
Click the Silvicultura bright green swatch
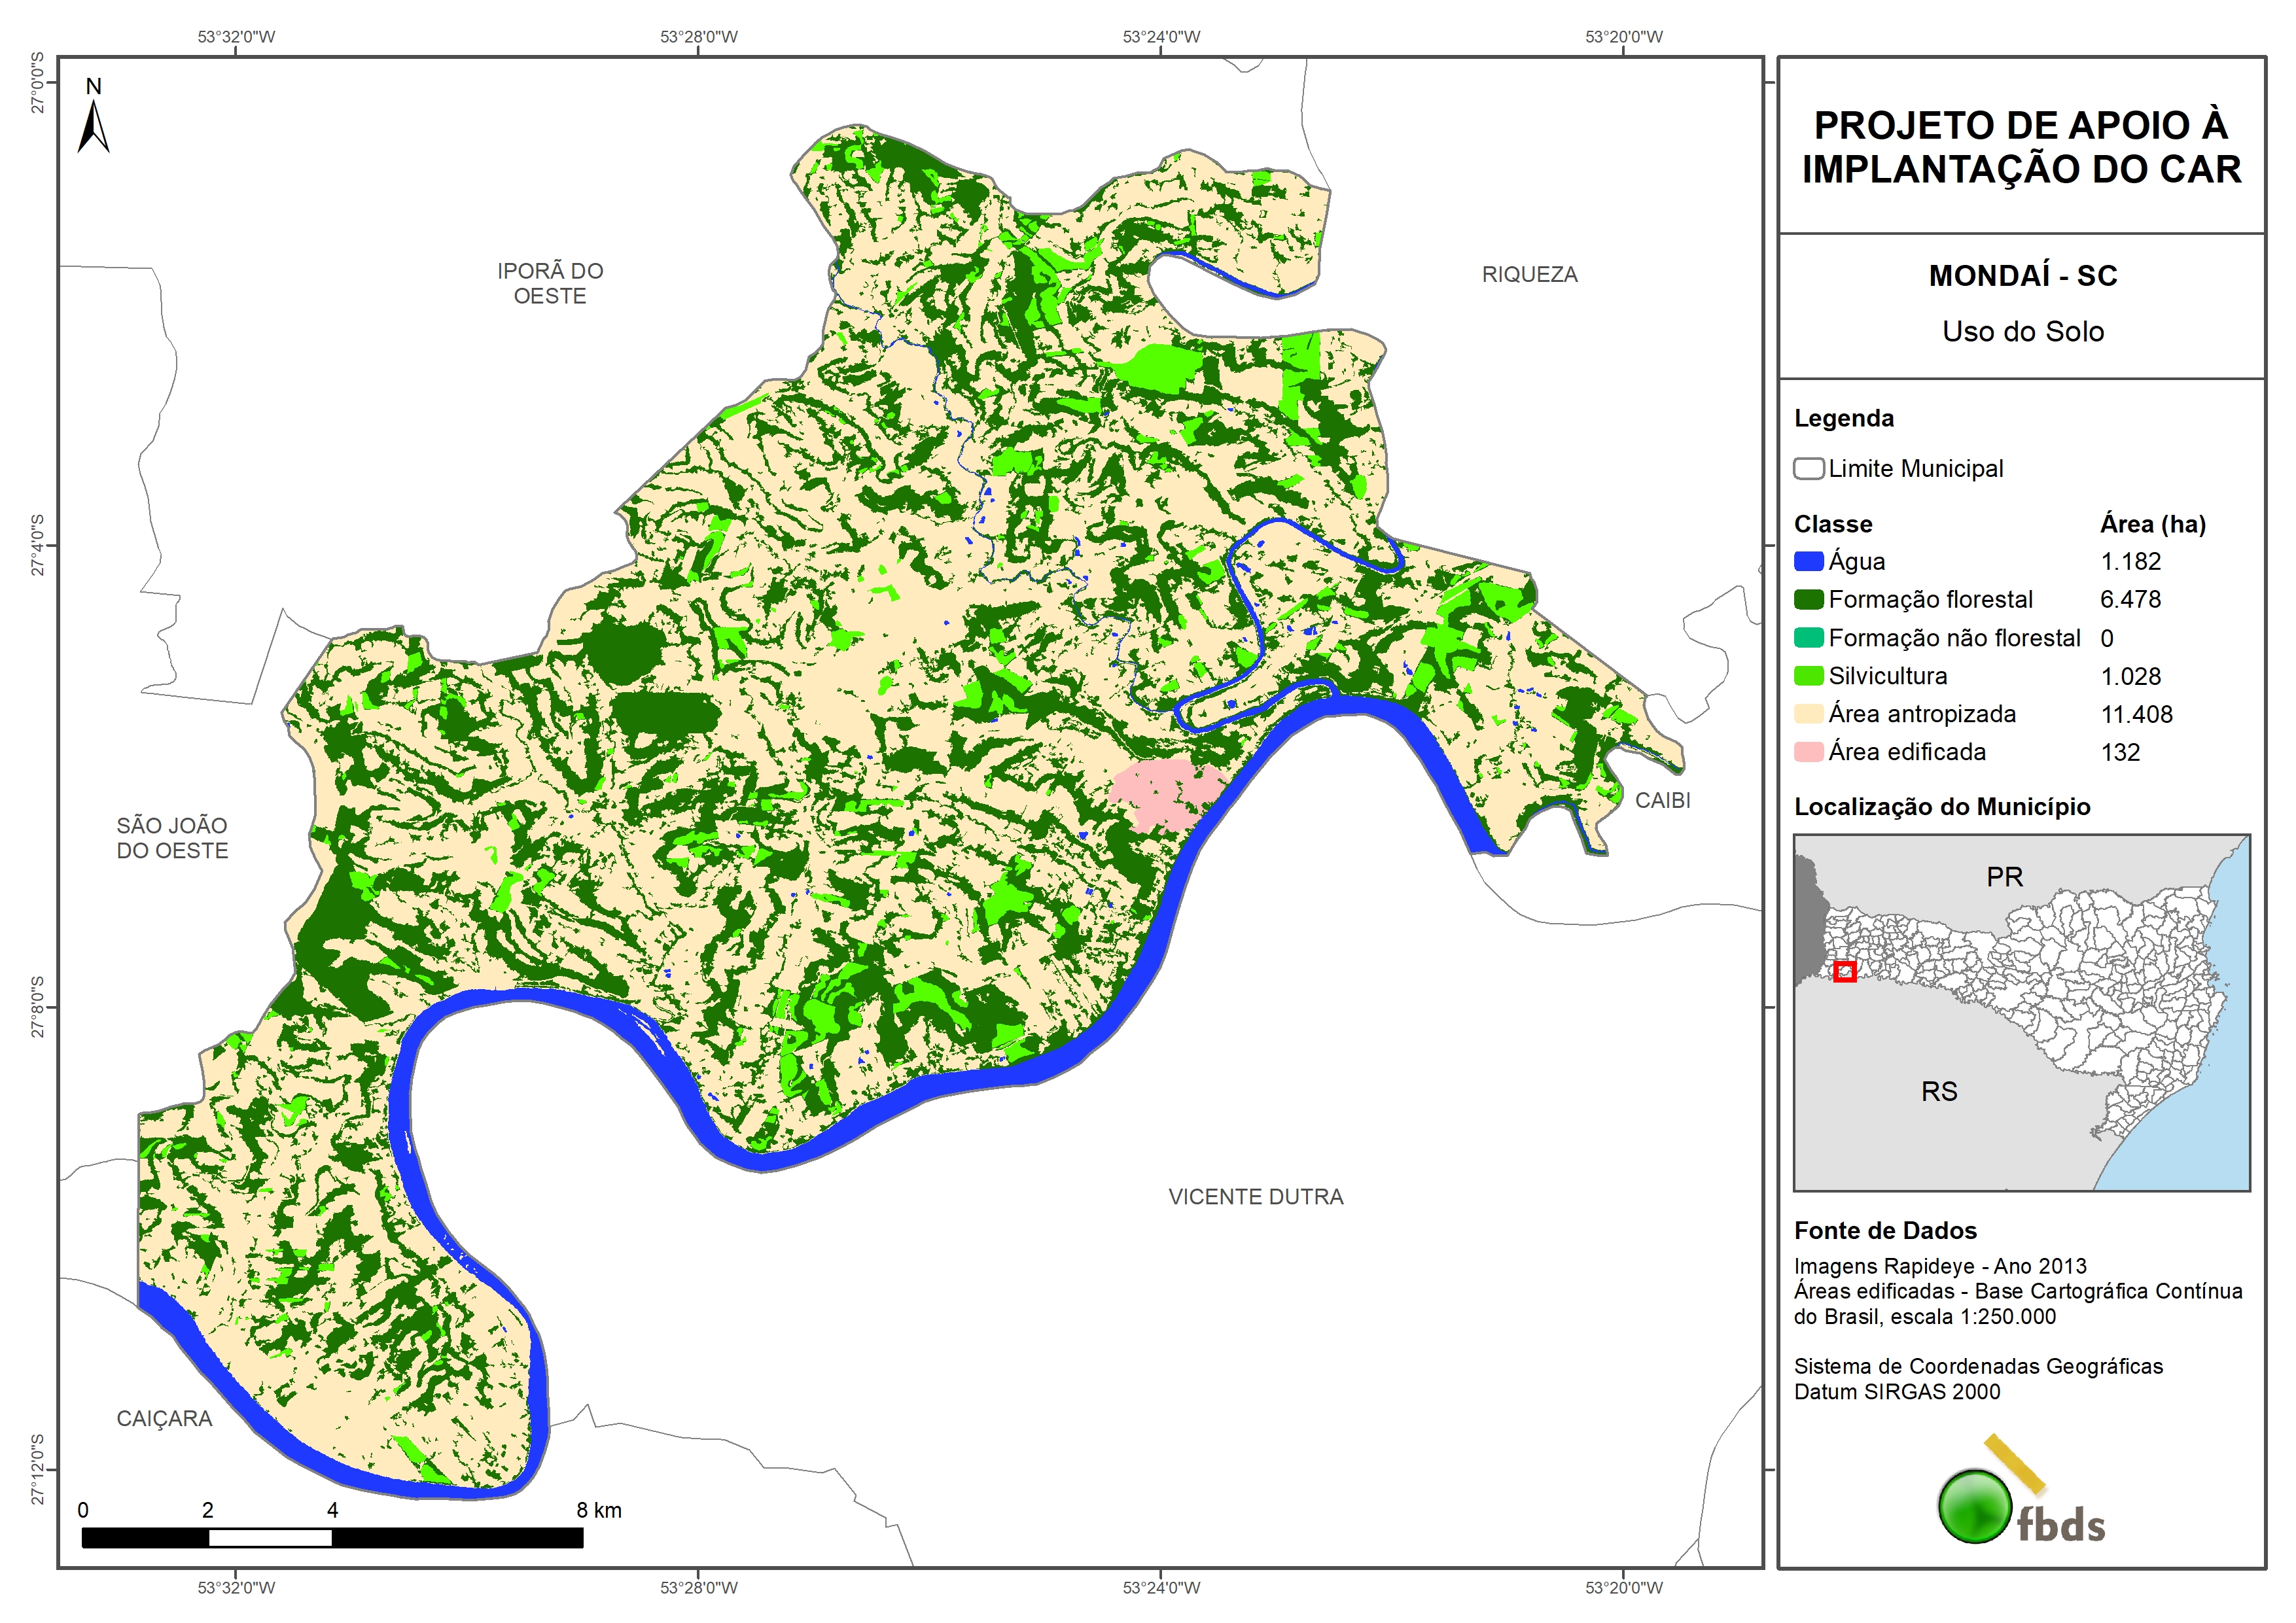(1808, 676)
